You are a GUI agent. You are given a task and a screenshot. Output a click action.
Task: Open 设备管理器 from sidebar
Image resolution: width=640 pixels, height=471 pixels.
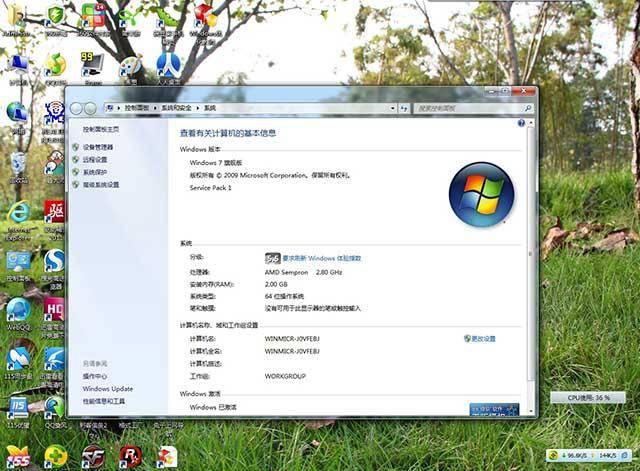98,147
